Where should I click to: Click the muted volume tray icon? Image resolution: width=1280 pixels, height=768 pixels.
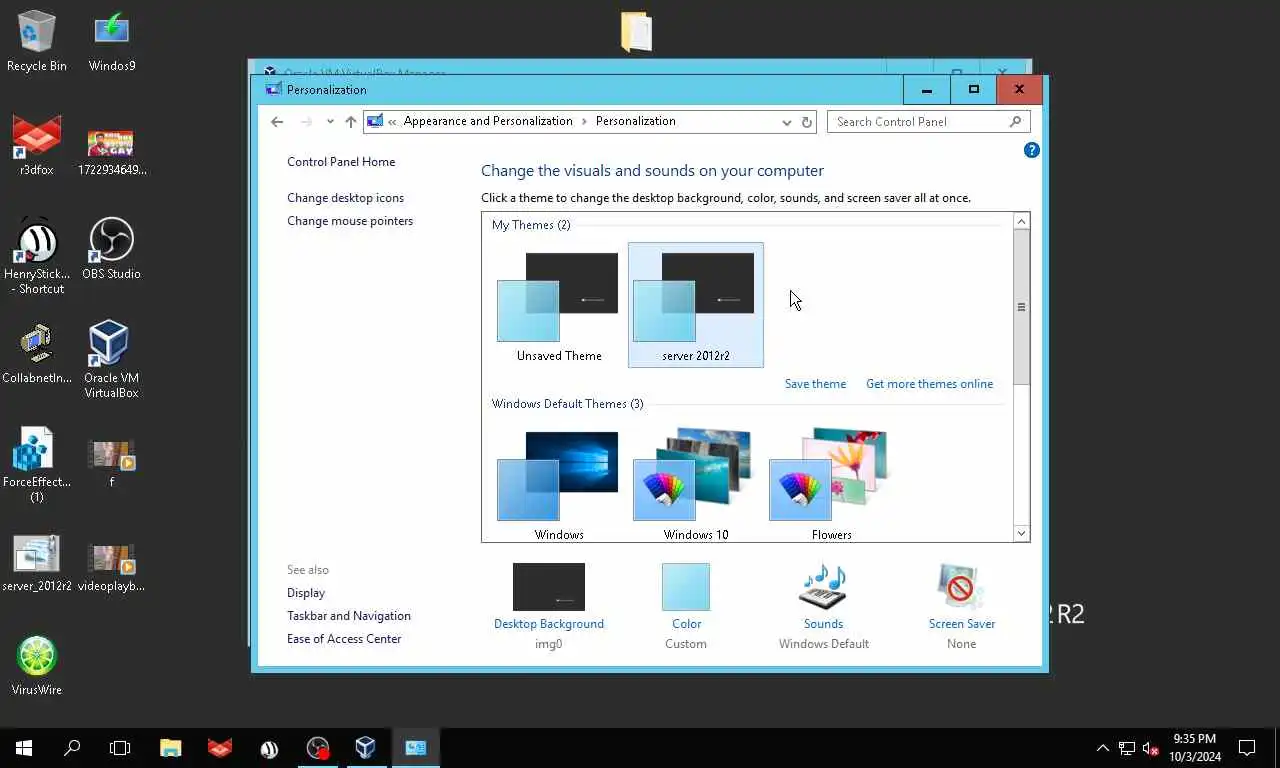1151,748
